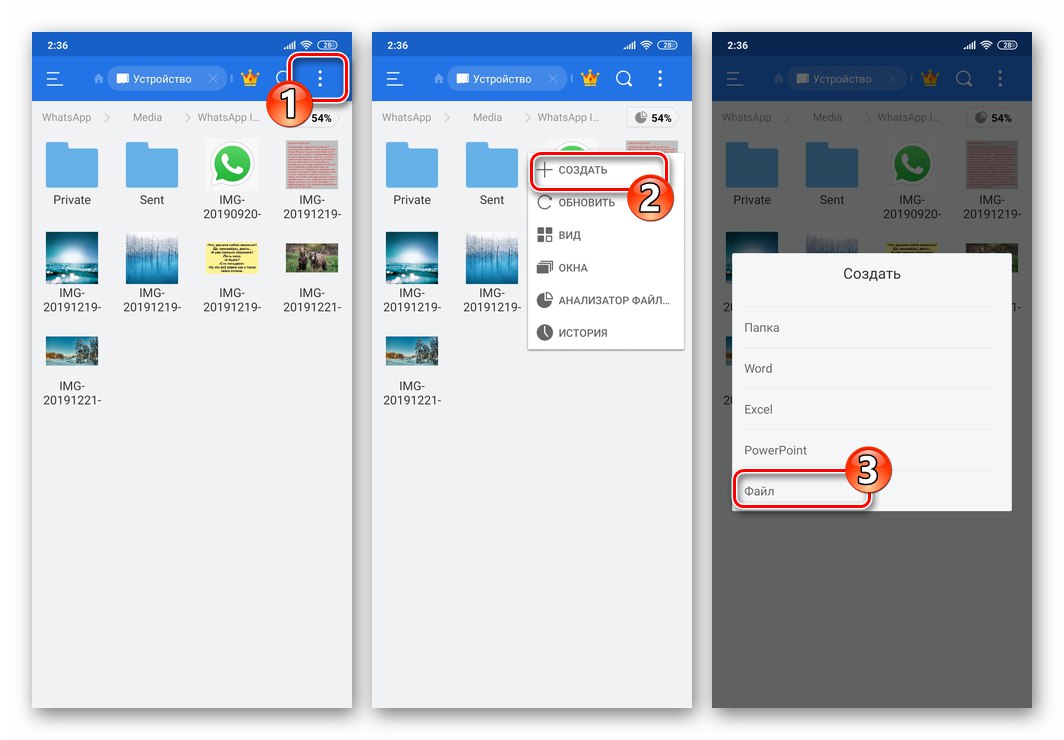Tap the signal strength icon on the Создать dialog screen
The width and height of the screenshot is (1064, 740).
pyautogui.click(x=969, y=45)
